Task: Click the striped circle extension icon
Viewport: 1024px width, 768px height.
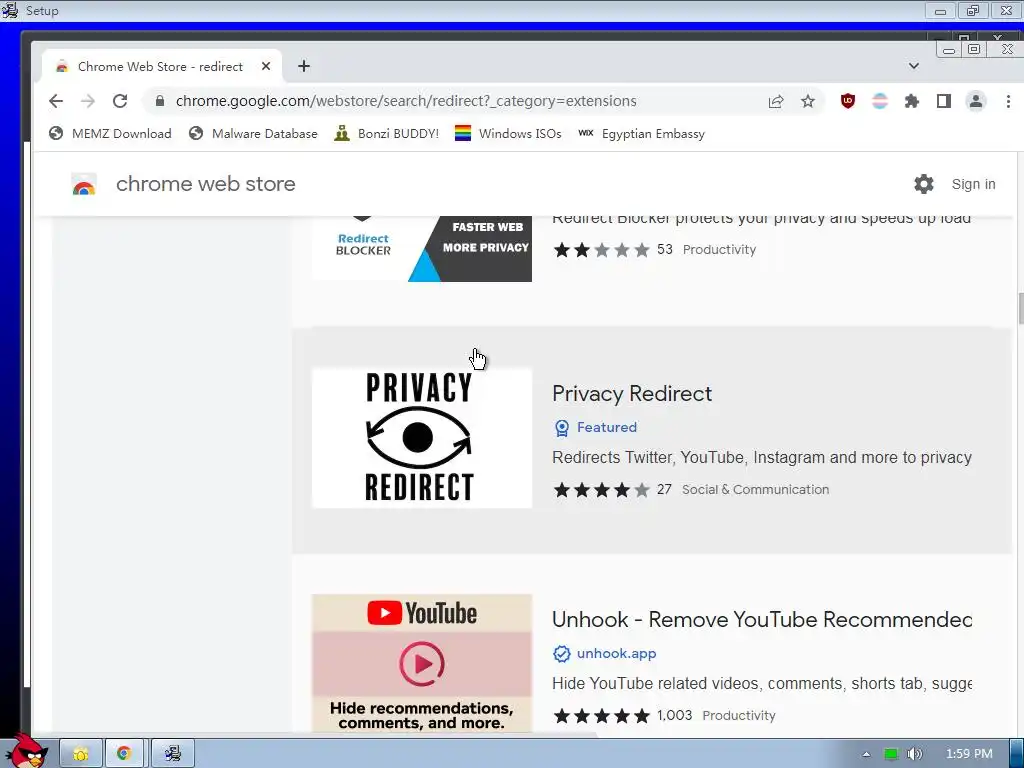Action: point(880,101)
